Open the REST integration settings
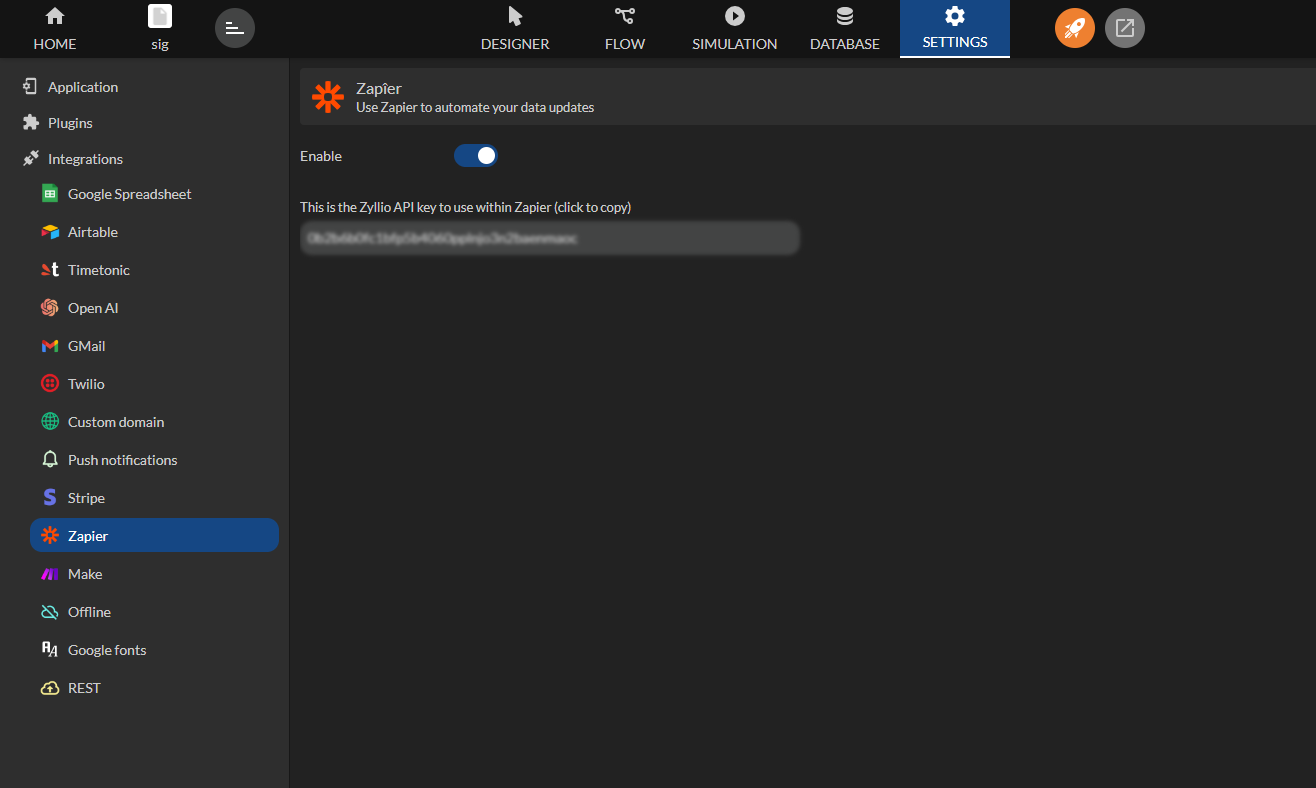The image size is (1316, 788). pos(155,688)
